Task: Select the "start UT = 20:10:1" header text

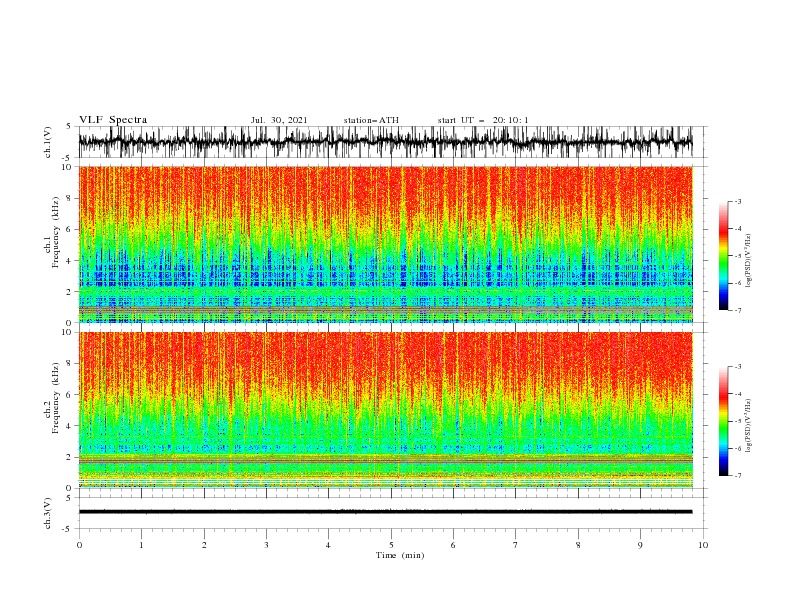Action: point(483,120)
